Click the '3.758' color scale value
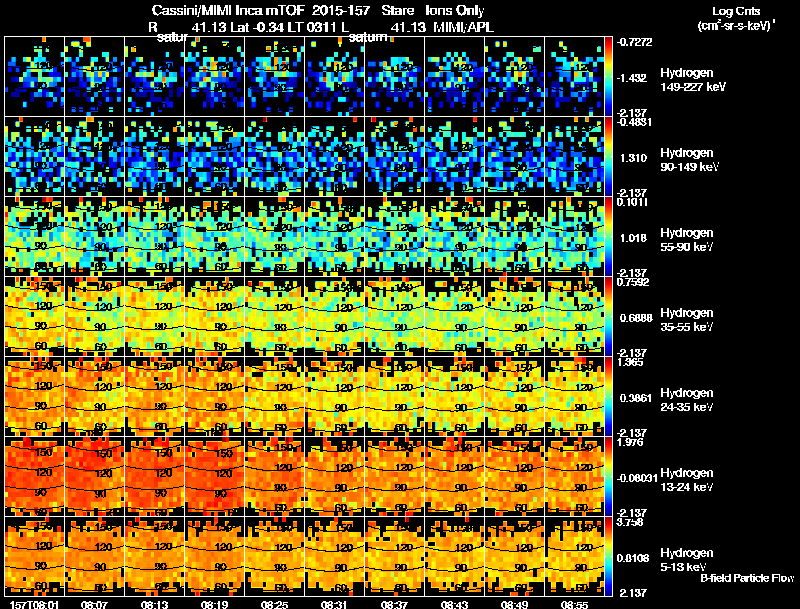Image resolution: width=800 pixels, height=609 pixels. [631, 522]
